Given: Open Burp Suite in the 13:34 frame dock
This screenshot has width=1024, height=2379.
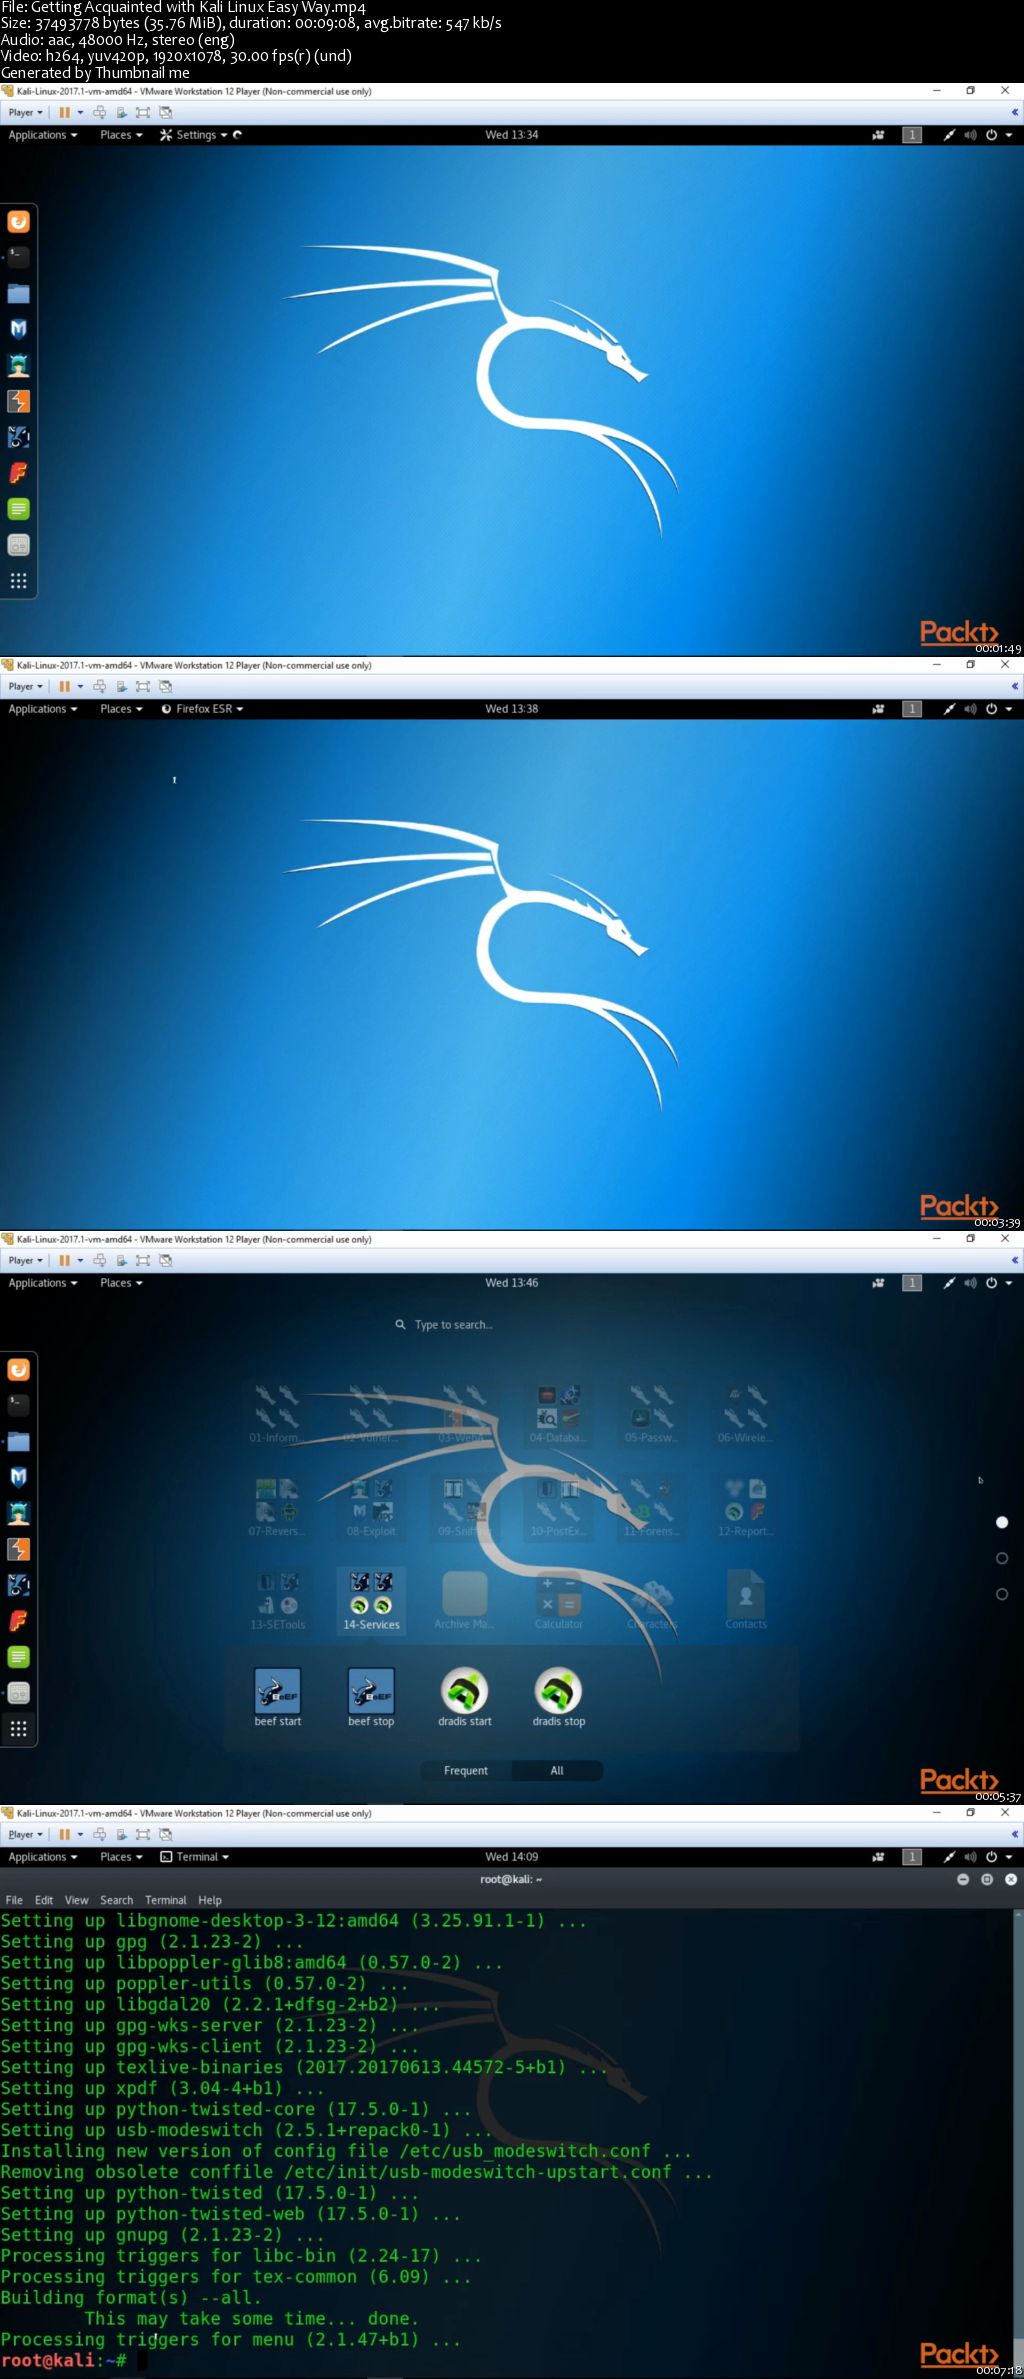Looking at the screenshot, I should (18, 401).
